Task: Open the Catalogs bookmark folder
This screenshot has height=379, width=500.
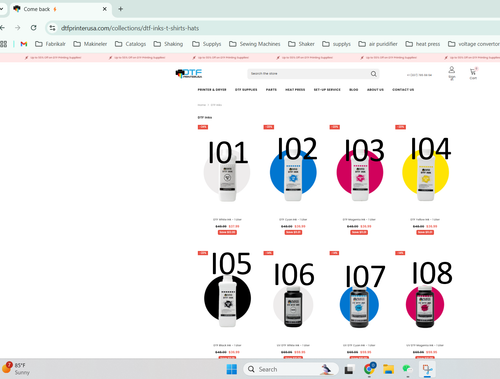Action: tap(130, 44)
